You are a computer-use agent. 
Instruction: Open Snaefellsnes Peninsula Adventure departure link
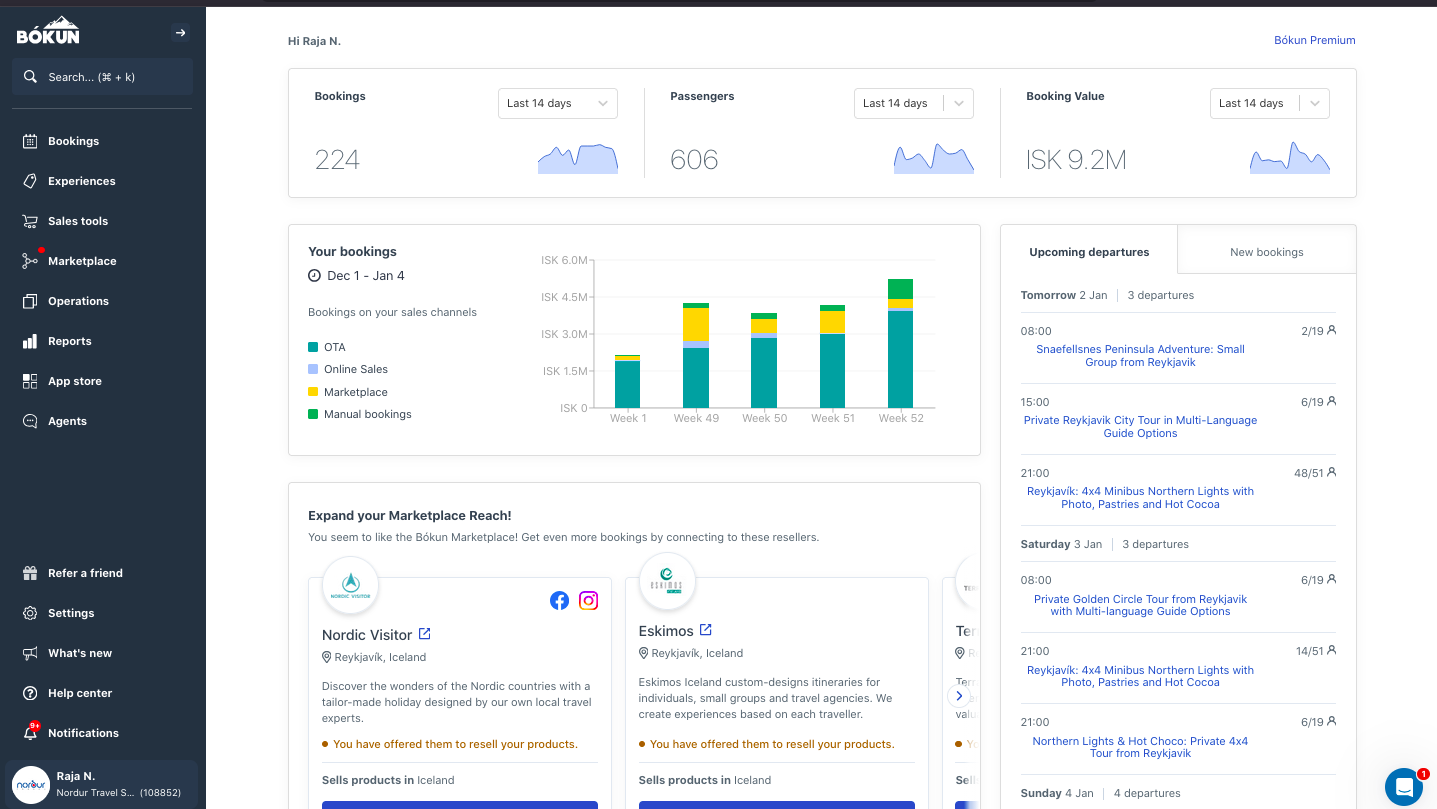click(1140, 356)
